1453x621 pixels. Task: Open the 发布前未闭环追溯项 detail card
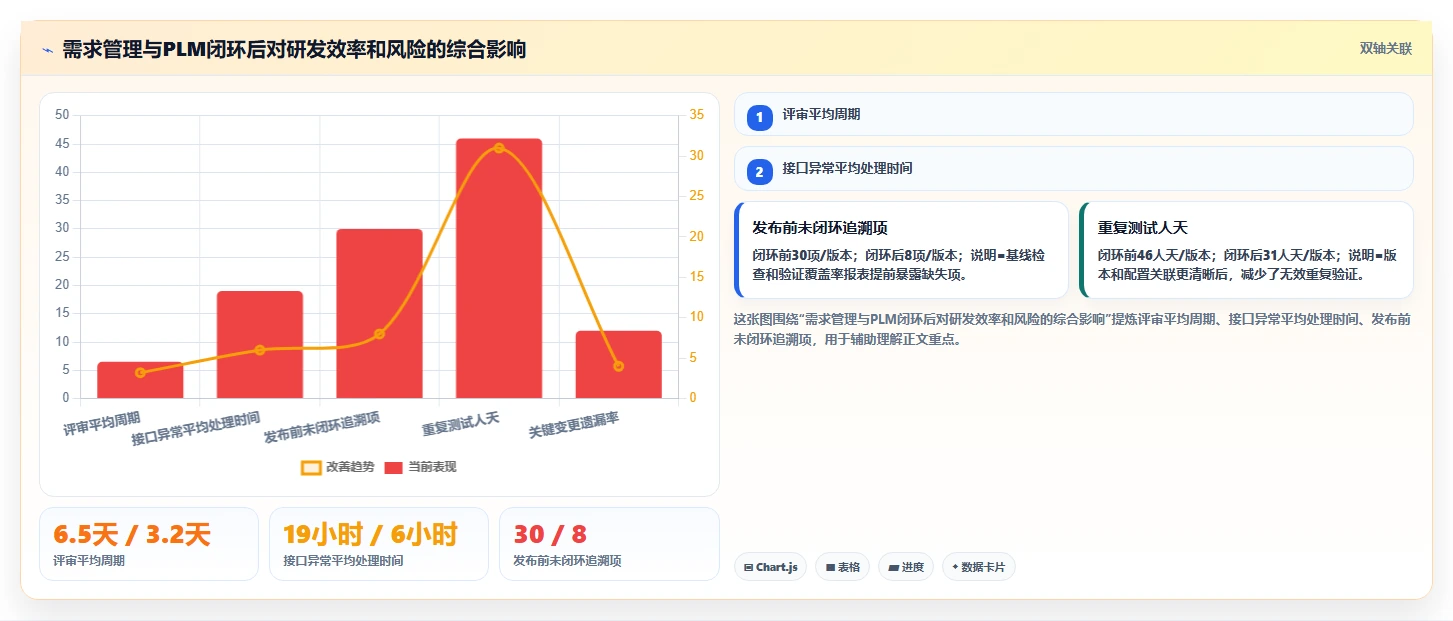point(901,250)
